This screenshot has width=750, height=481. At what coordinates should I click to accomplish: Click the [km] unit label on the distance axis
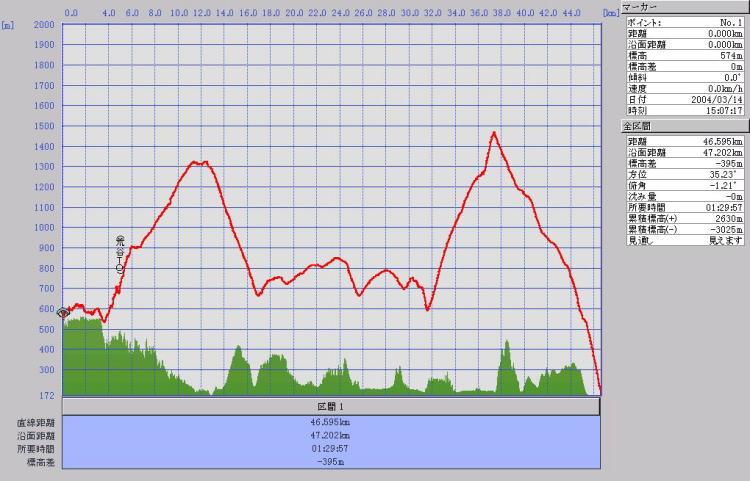pos(611,13)
